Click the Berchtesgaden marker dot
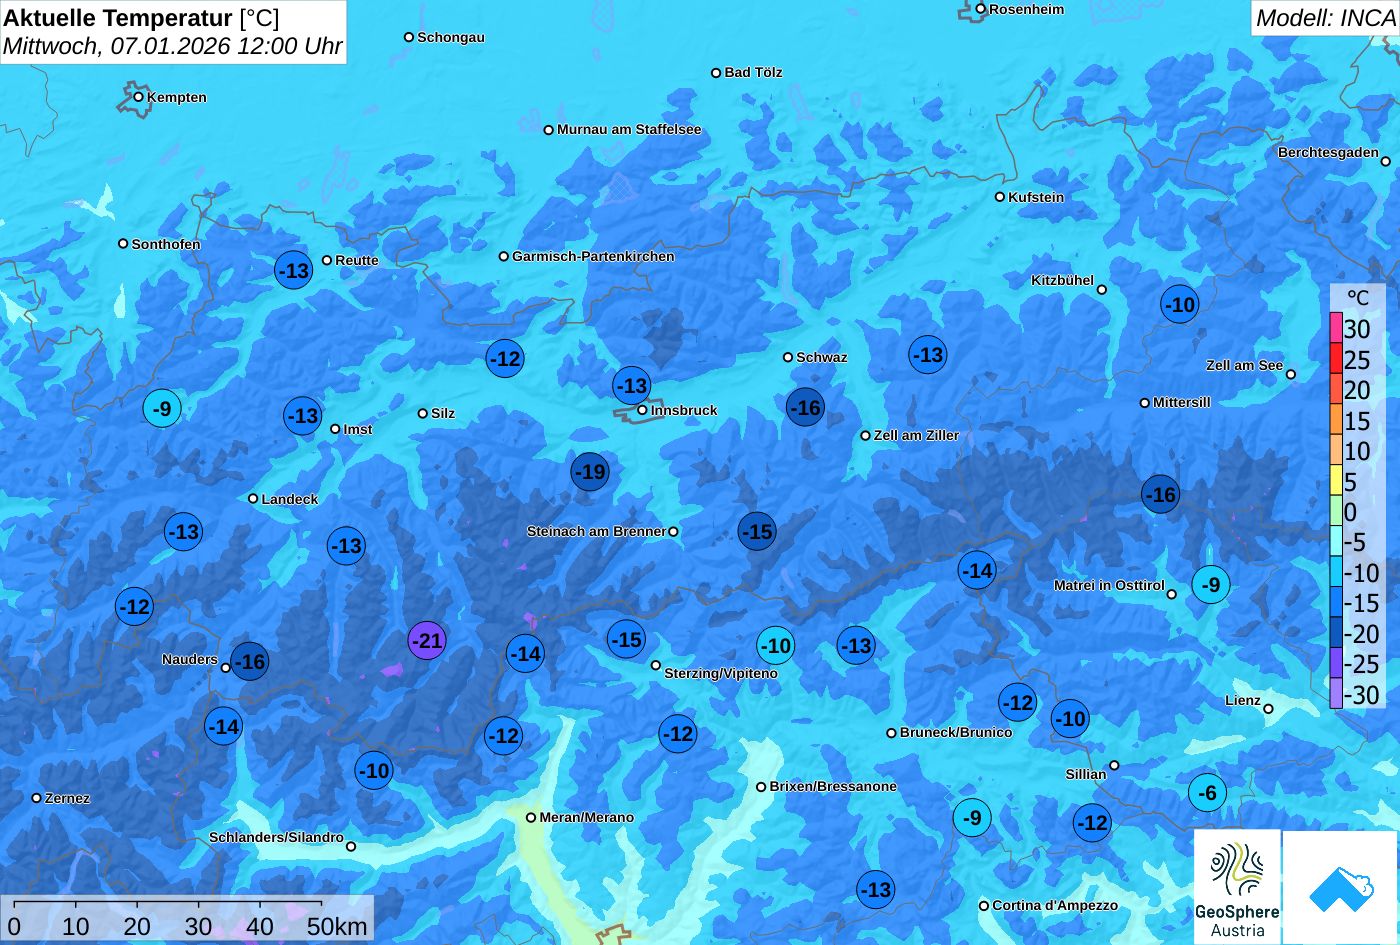 tap(1386, 161)
